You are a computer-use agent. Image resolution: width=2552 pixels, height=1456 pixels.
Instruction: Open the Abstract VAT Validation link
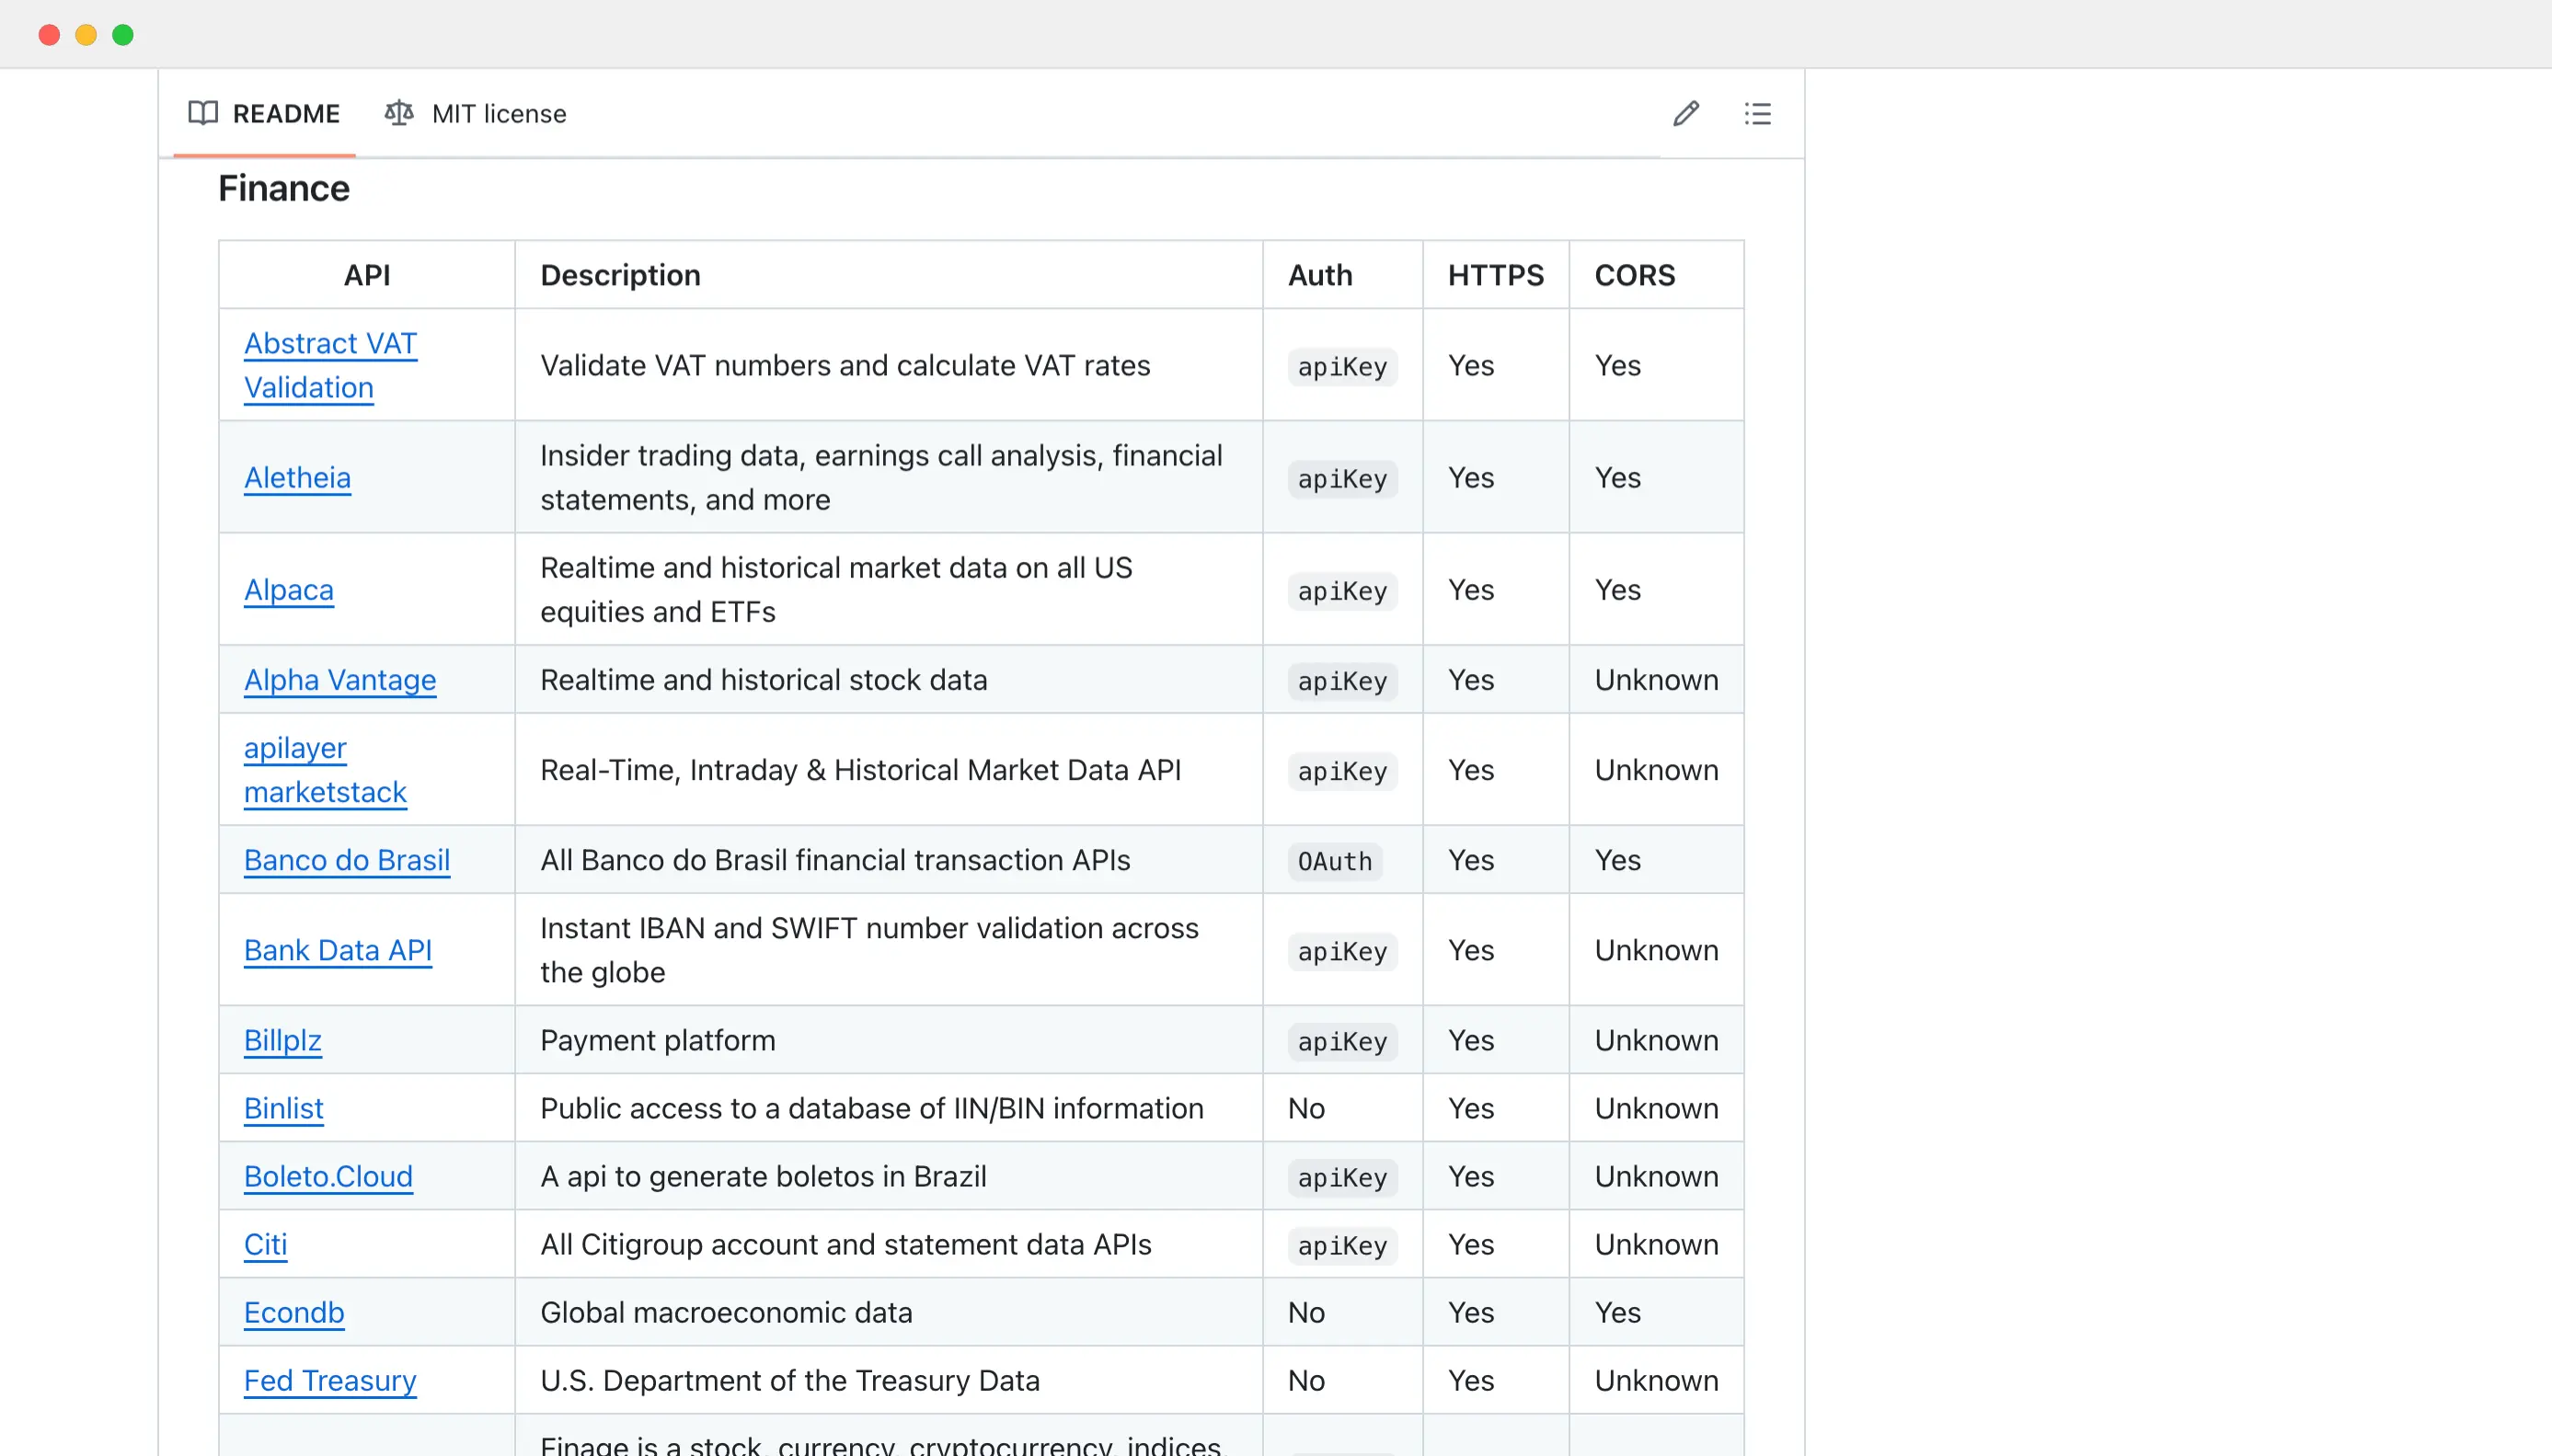pos(330,365)
